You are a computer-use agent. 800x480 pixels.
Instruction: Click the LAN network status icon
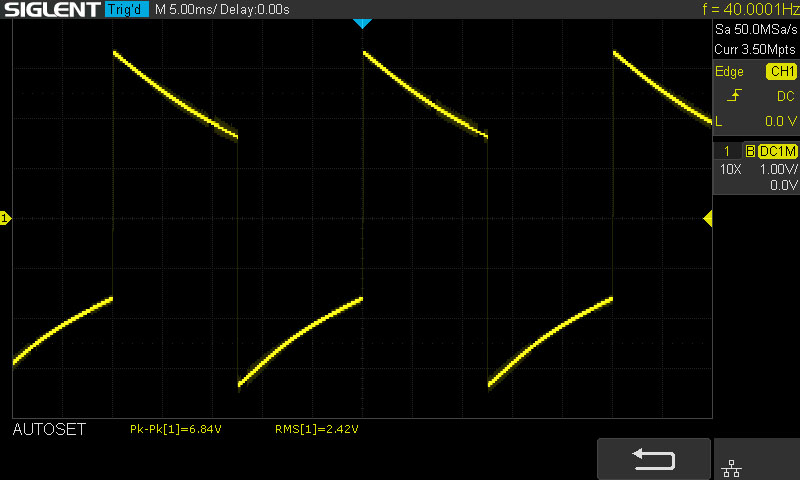[x=732, y=468]
